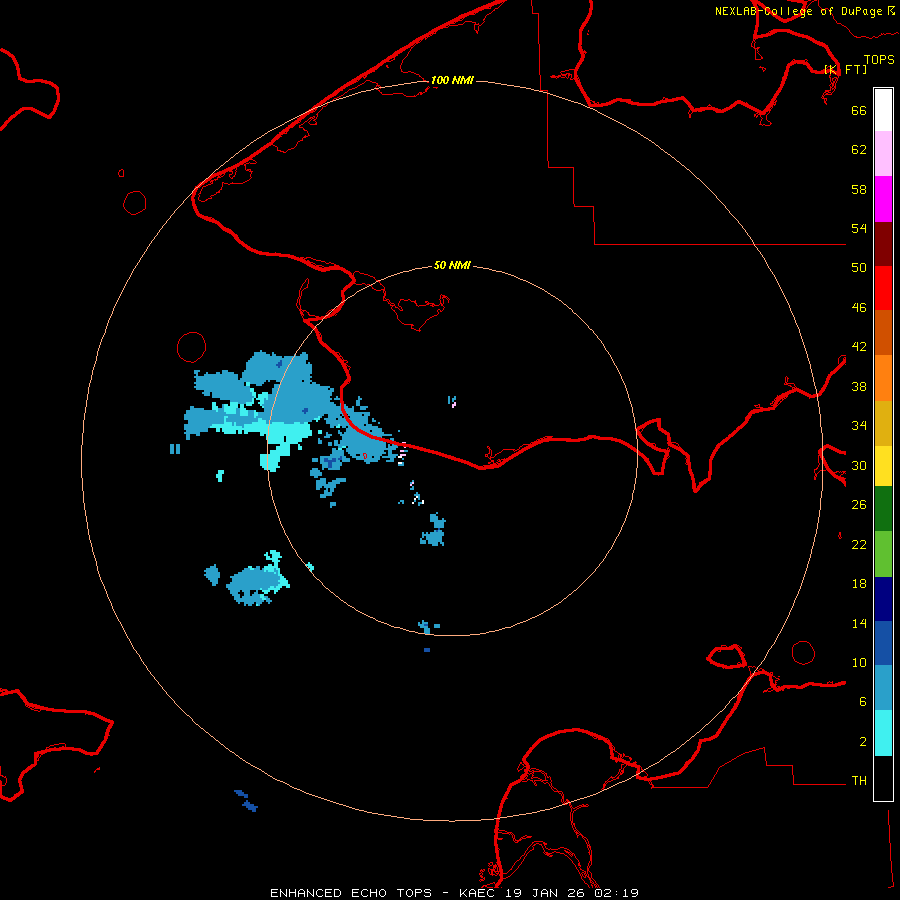Click the medium blue legend swatch
The height and width of the screenshot is (900, 900).
(x=883, y=643)
